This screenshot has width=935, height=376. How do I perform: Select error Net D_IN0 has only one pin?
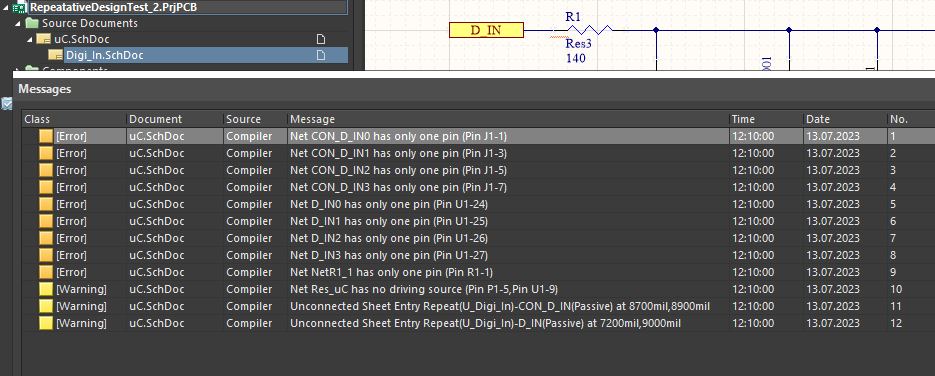coord(478,204)
